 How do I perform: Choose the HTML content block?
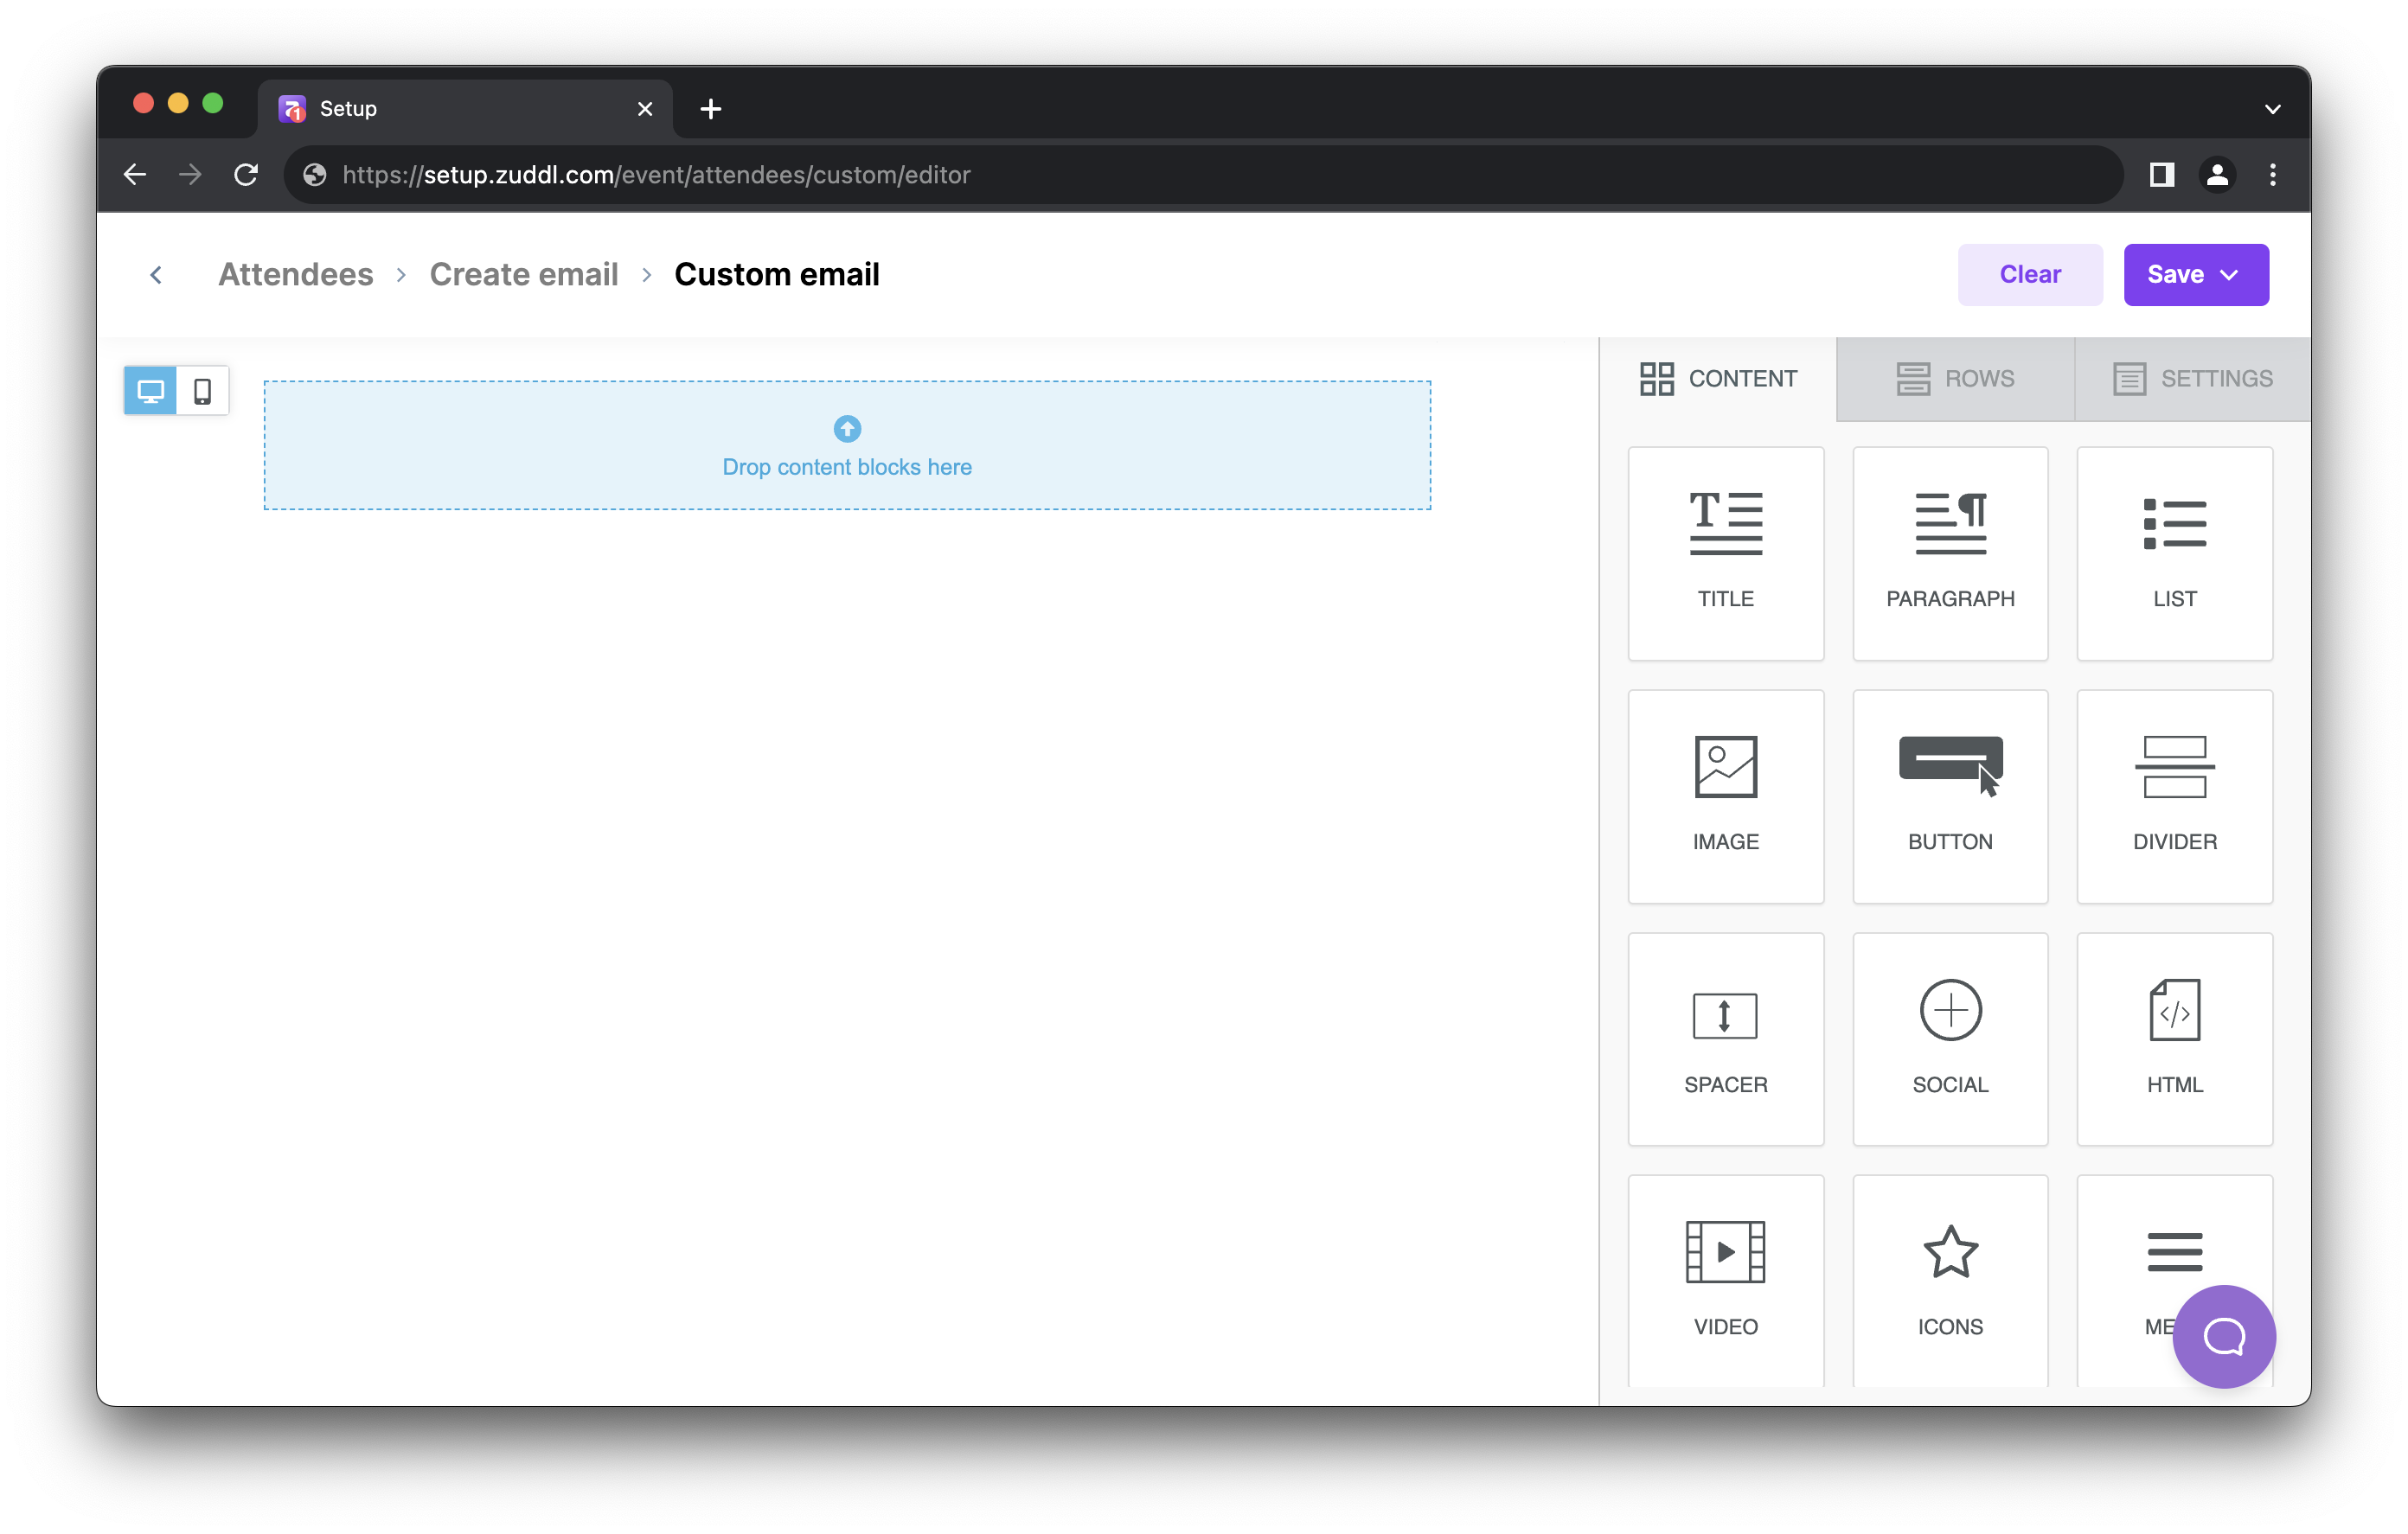click(x=2174, y=1038)
